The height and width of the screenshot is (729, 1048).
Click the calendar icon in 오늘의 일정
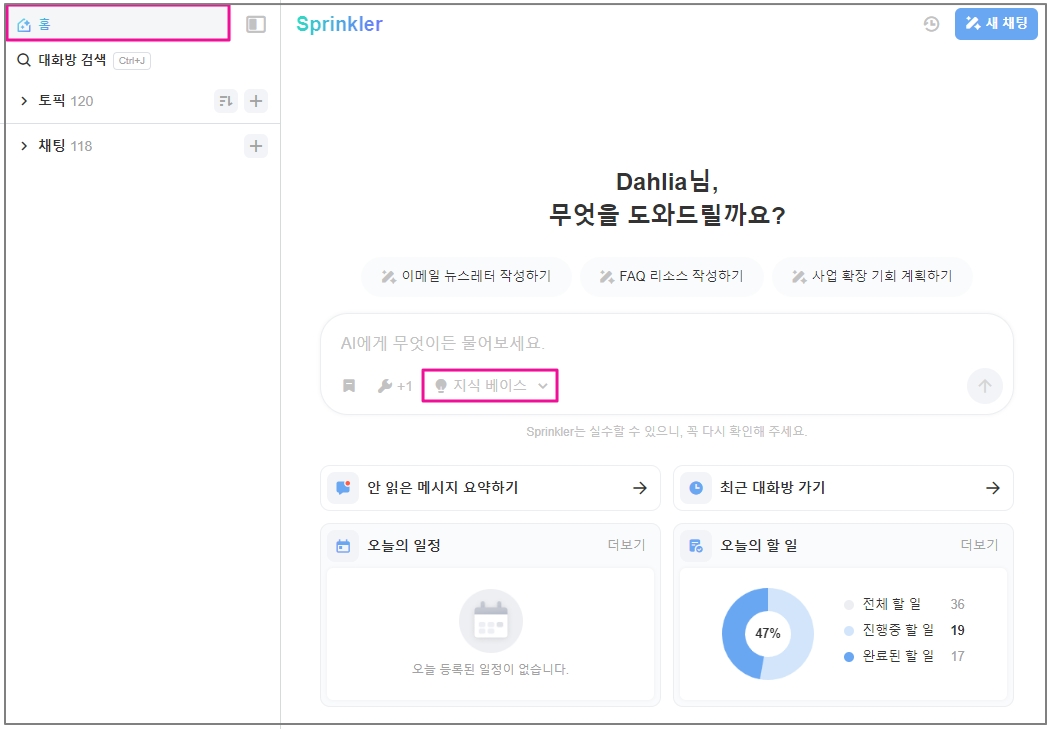pyautogui.click(x=343, y=546)
